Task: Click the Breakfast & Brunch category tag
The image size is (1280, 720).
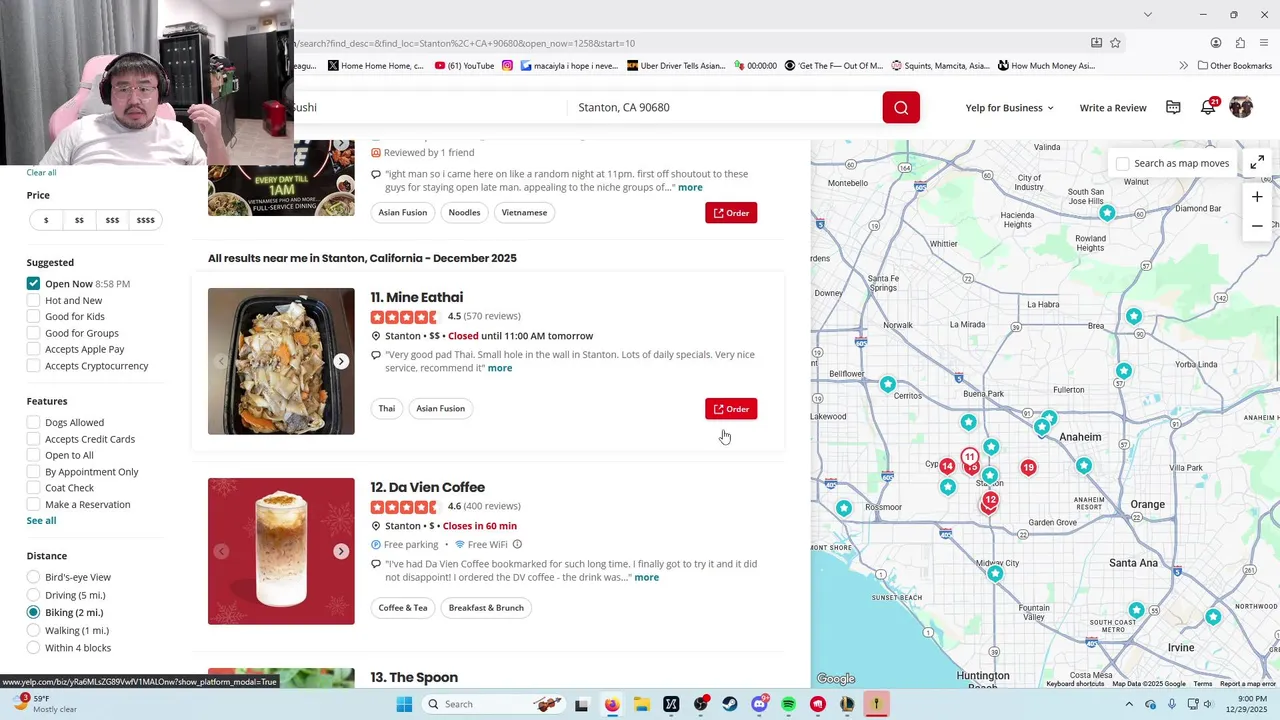Action: [486, 608]
